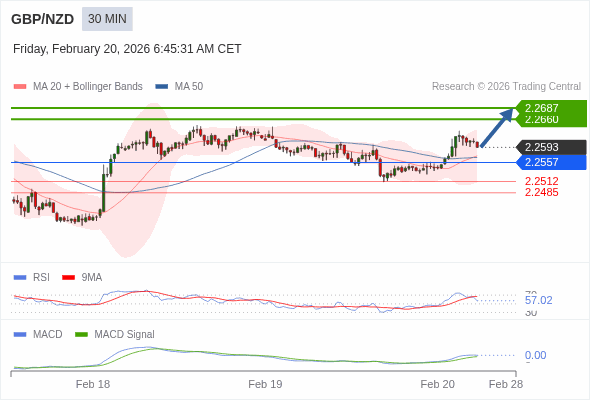
Task: Click the 'MA 50' legend label
Action: tap(189, 87)
